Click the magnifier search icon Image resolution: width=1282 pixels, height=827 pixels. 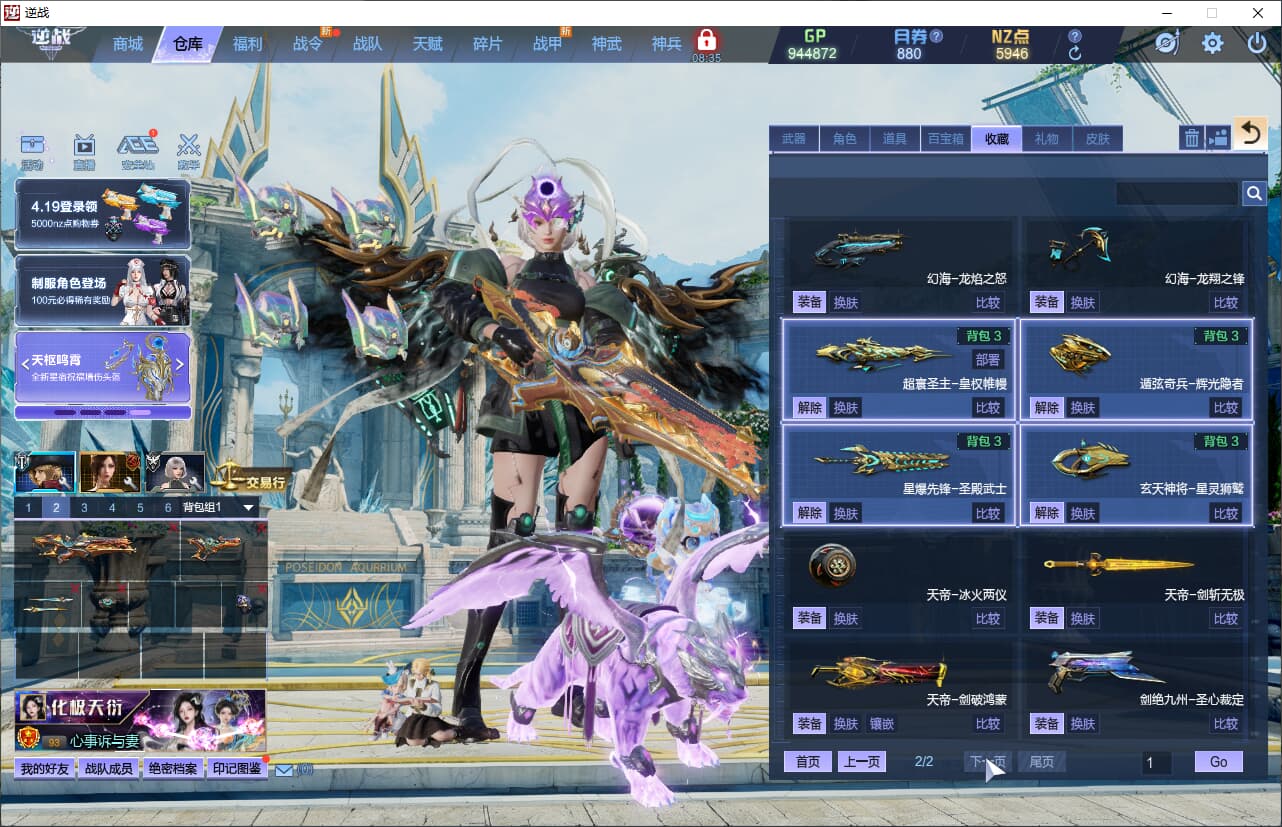tap(1254, 193)
